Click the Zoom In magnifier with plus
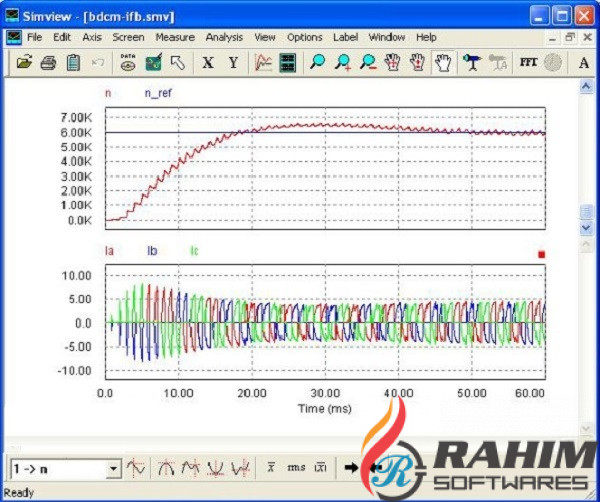 click(343, 62)
